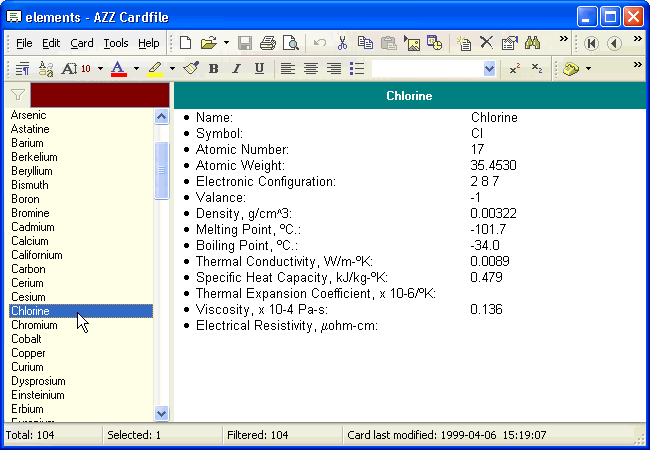Screen dimensions: 650x450
Task: Save the file with the floppy disk icon
Action: [245, 43]
